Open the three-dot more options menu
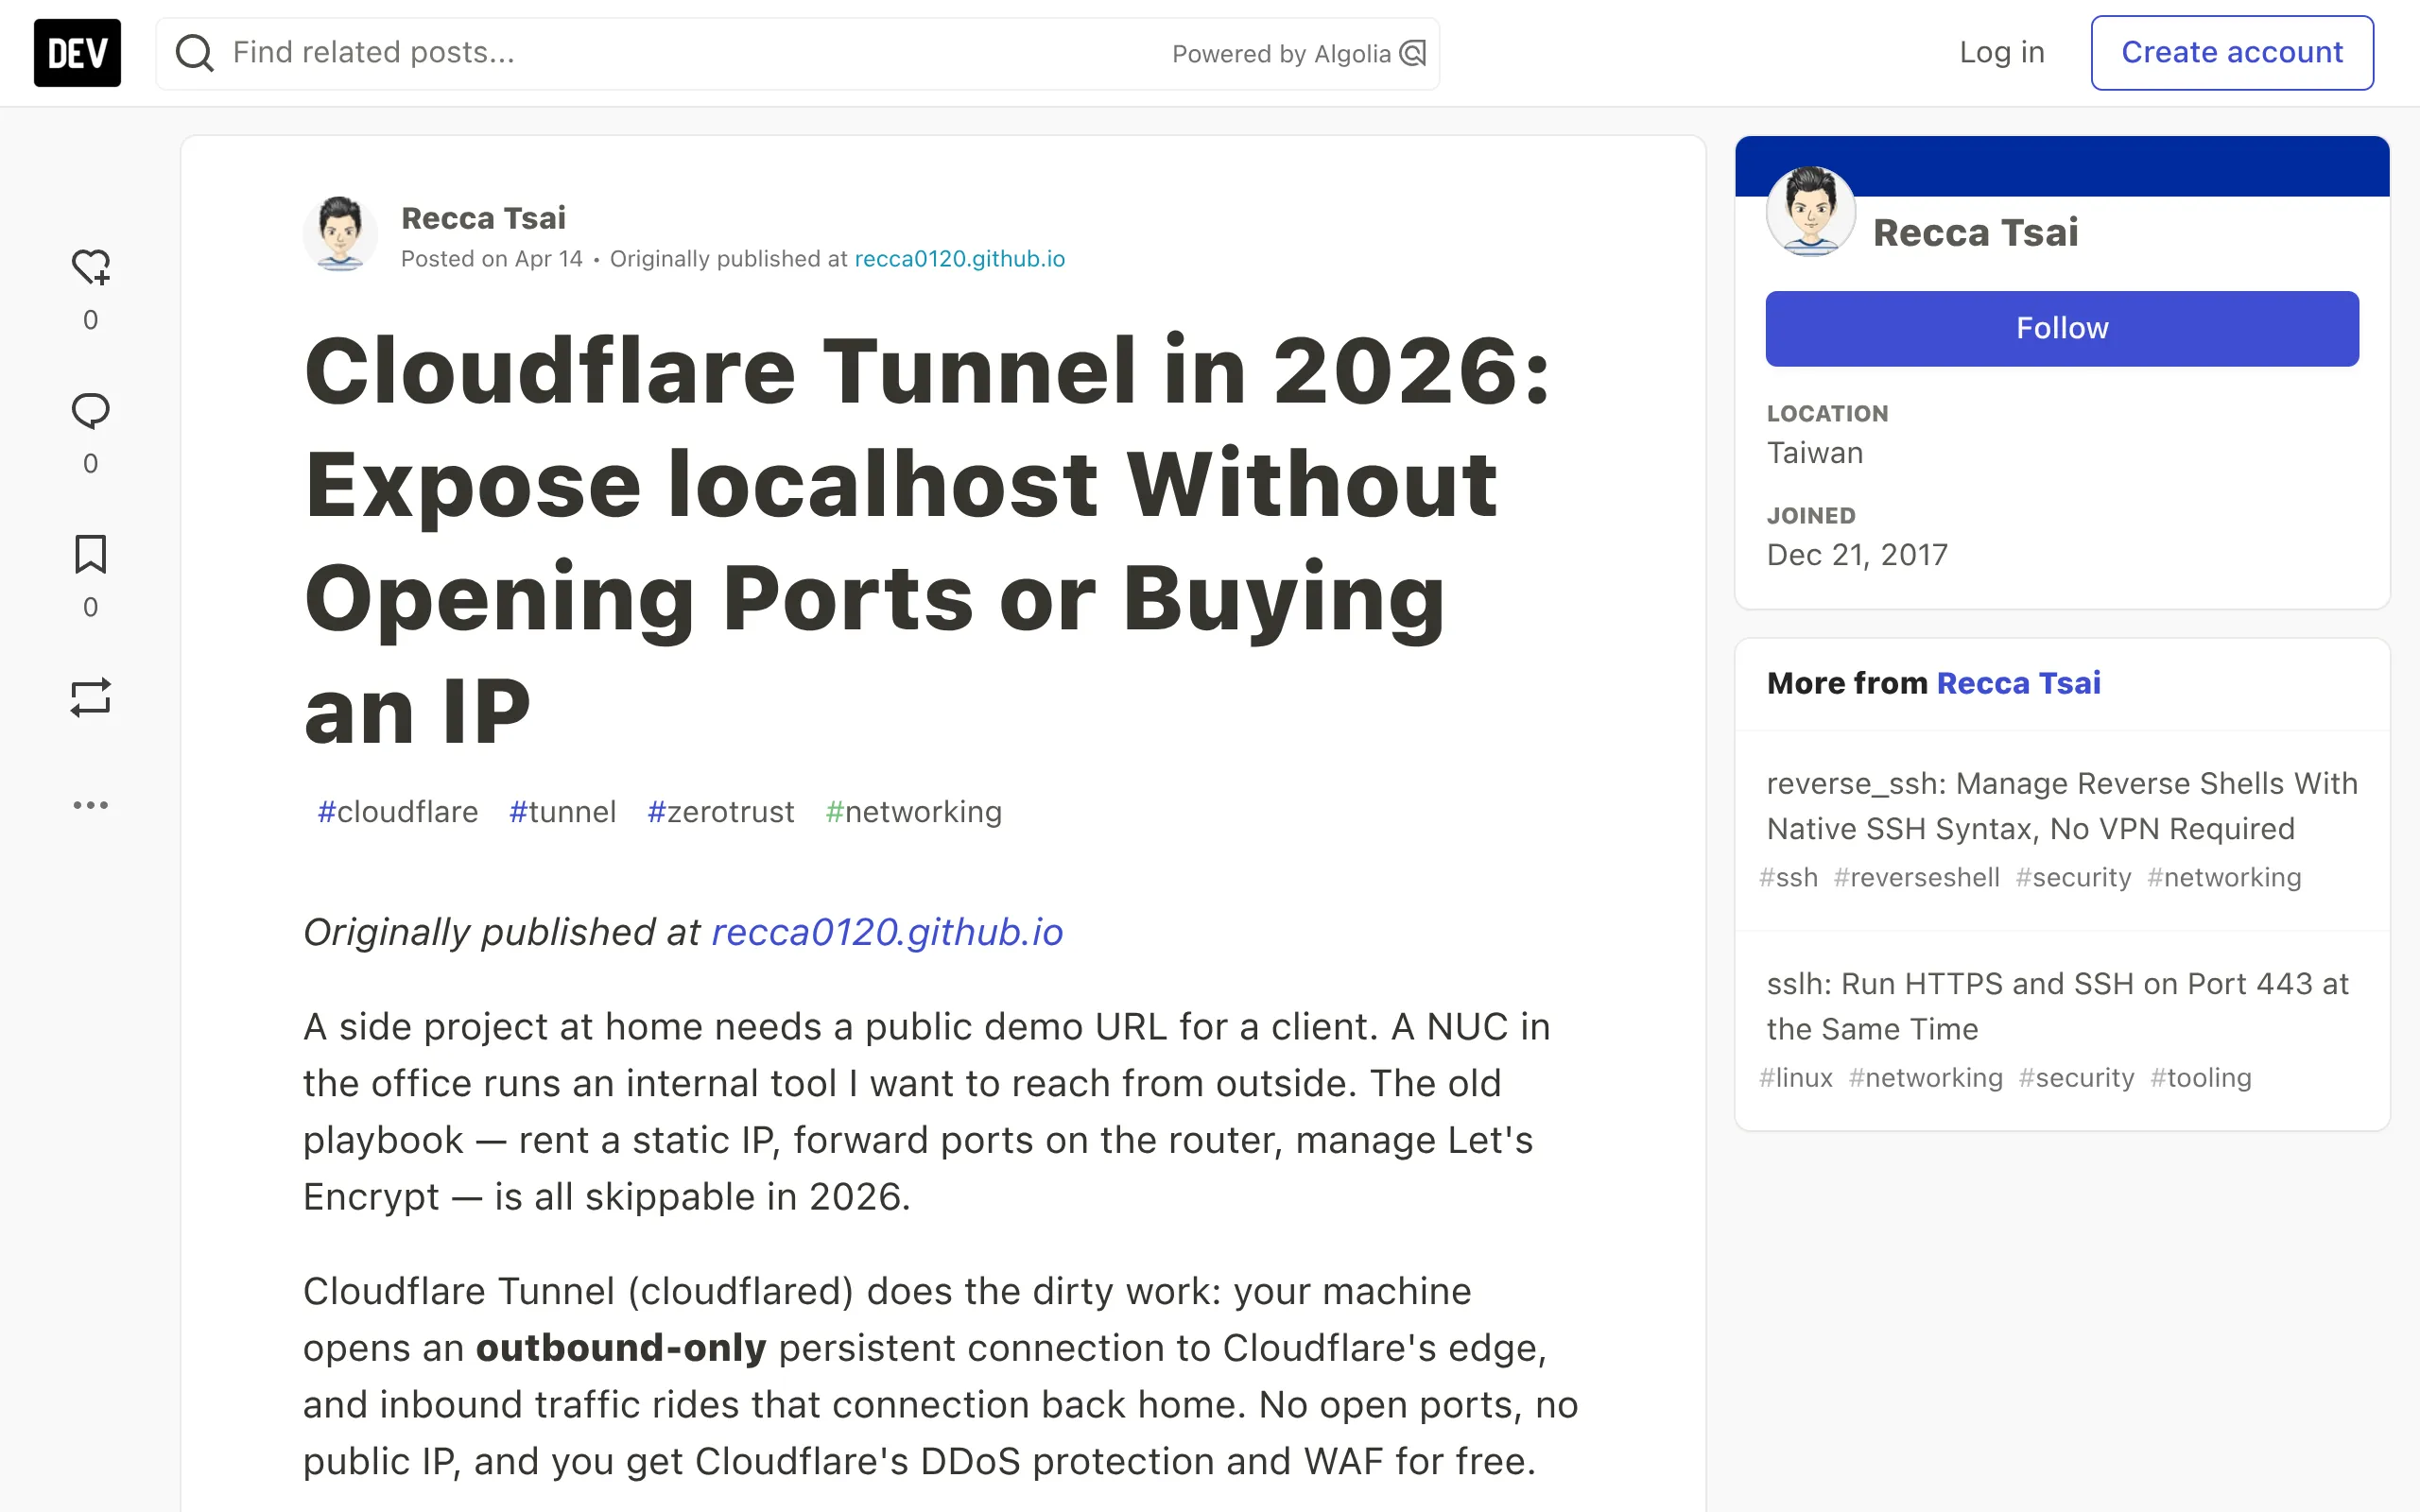The height and width of the screenshot is (1512, 2420). click(x=90, y=805)
